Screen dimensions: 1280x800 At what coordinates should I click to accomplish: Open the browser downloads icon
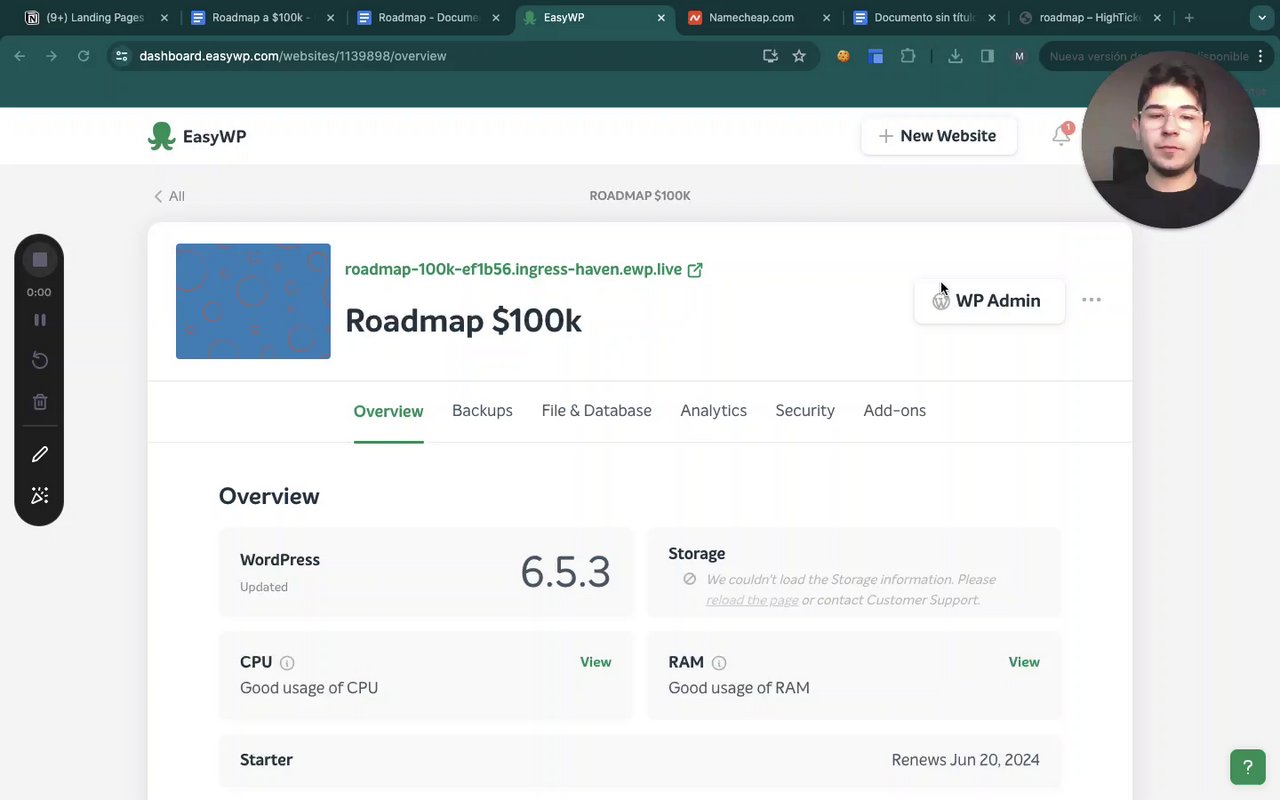click(955, 56)
